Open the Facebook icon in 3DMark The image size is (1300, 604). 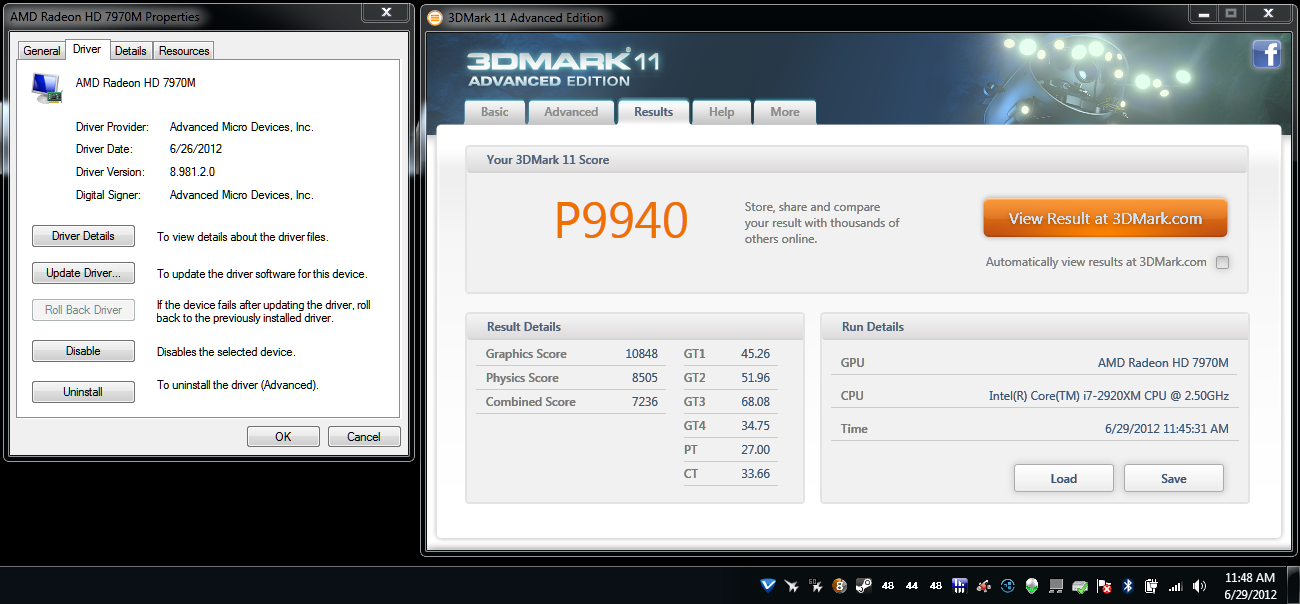(1267, 53)
